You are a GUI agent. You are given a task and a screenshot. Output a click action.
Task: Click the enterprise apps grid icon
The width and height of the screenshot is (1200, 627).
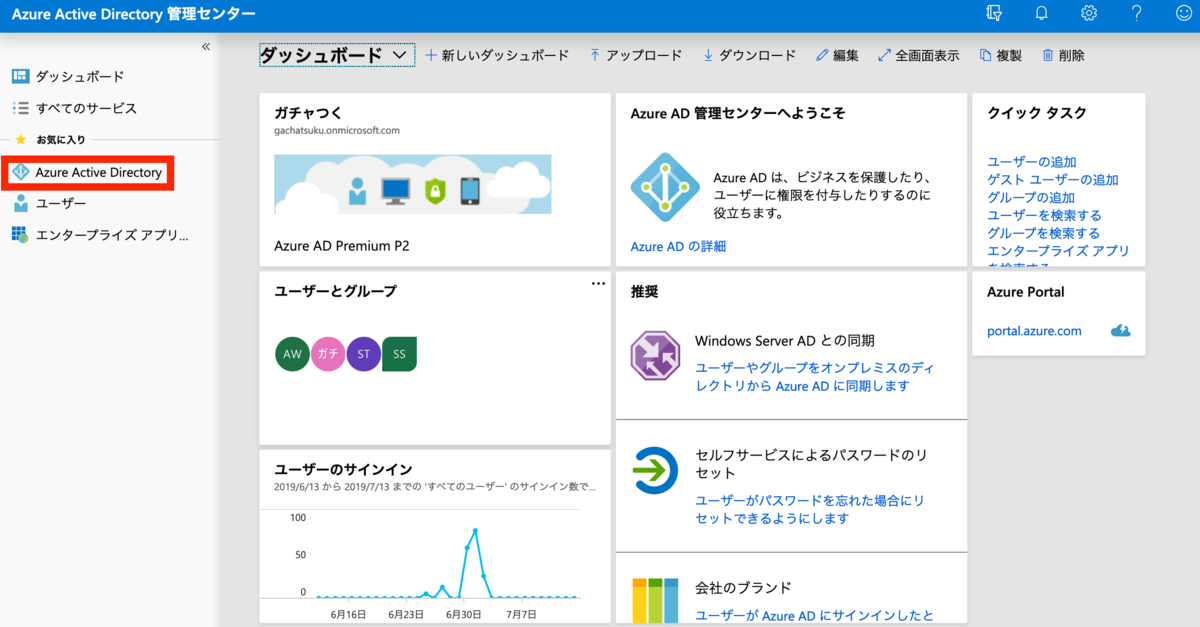coord(20,235)
